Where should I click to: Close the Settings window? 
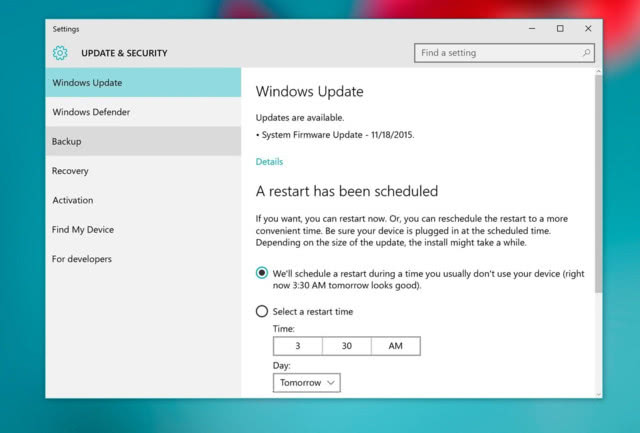click(588, 29)
